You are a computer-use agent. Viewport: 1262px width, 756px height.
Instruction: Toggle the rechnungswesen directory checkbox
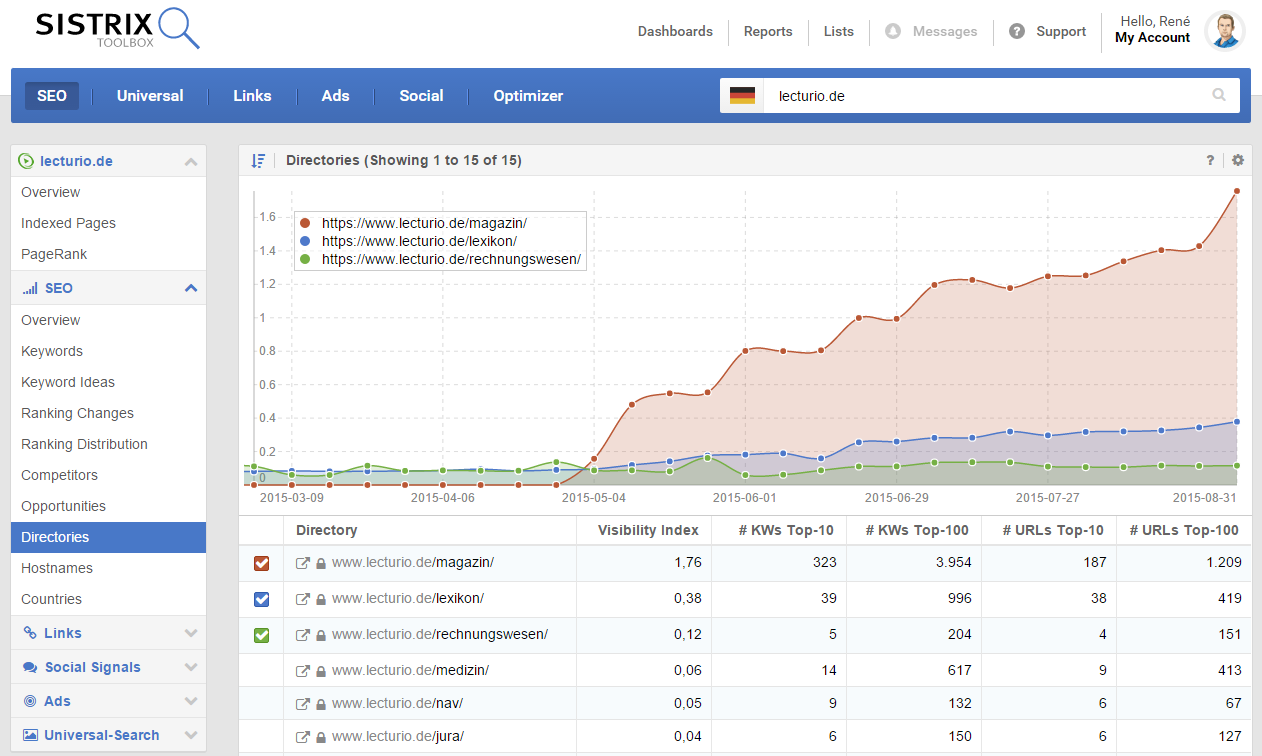pos(261,635)
